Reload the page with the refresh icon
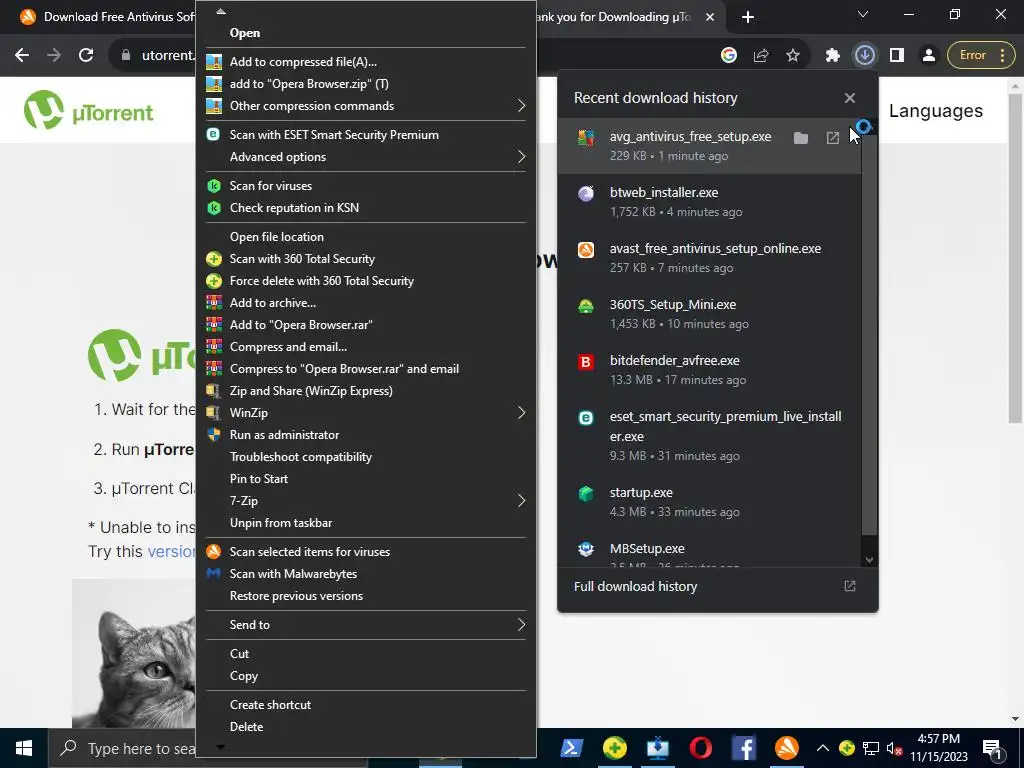 pyautogui.click(x=86, y=56)
